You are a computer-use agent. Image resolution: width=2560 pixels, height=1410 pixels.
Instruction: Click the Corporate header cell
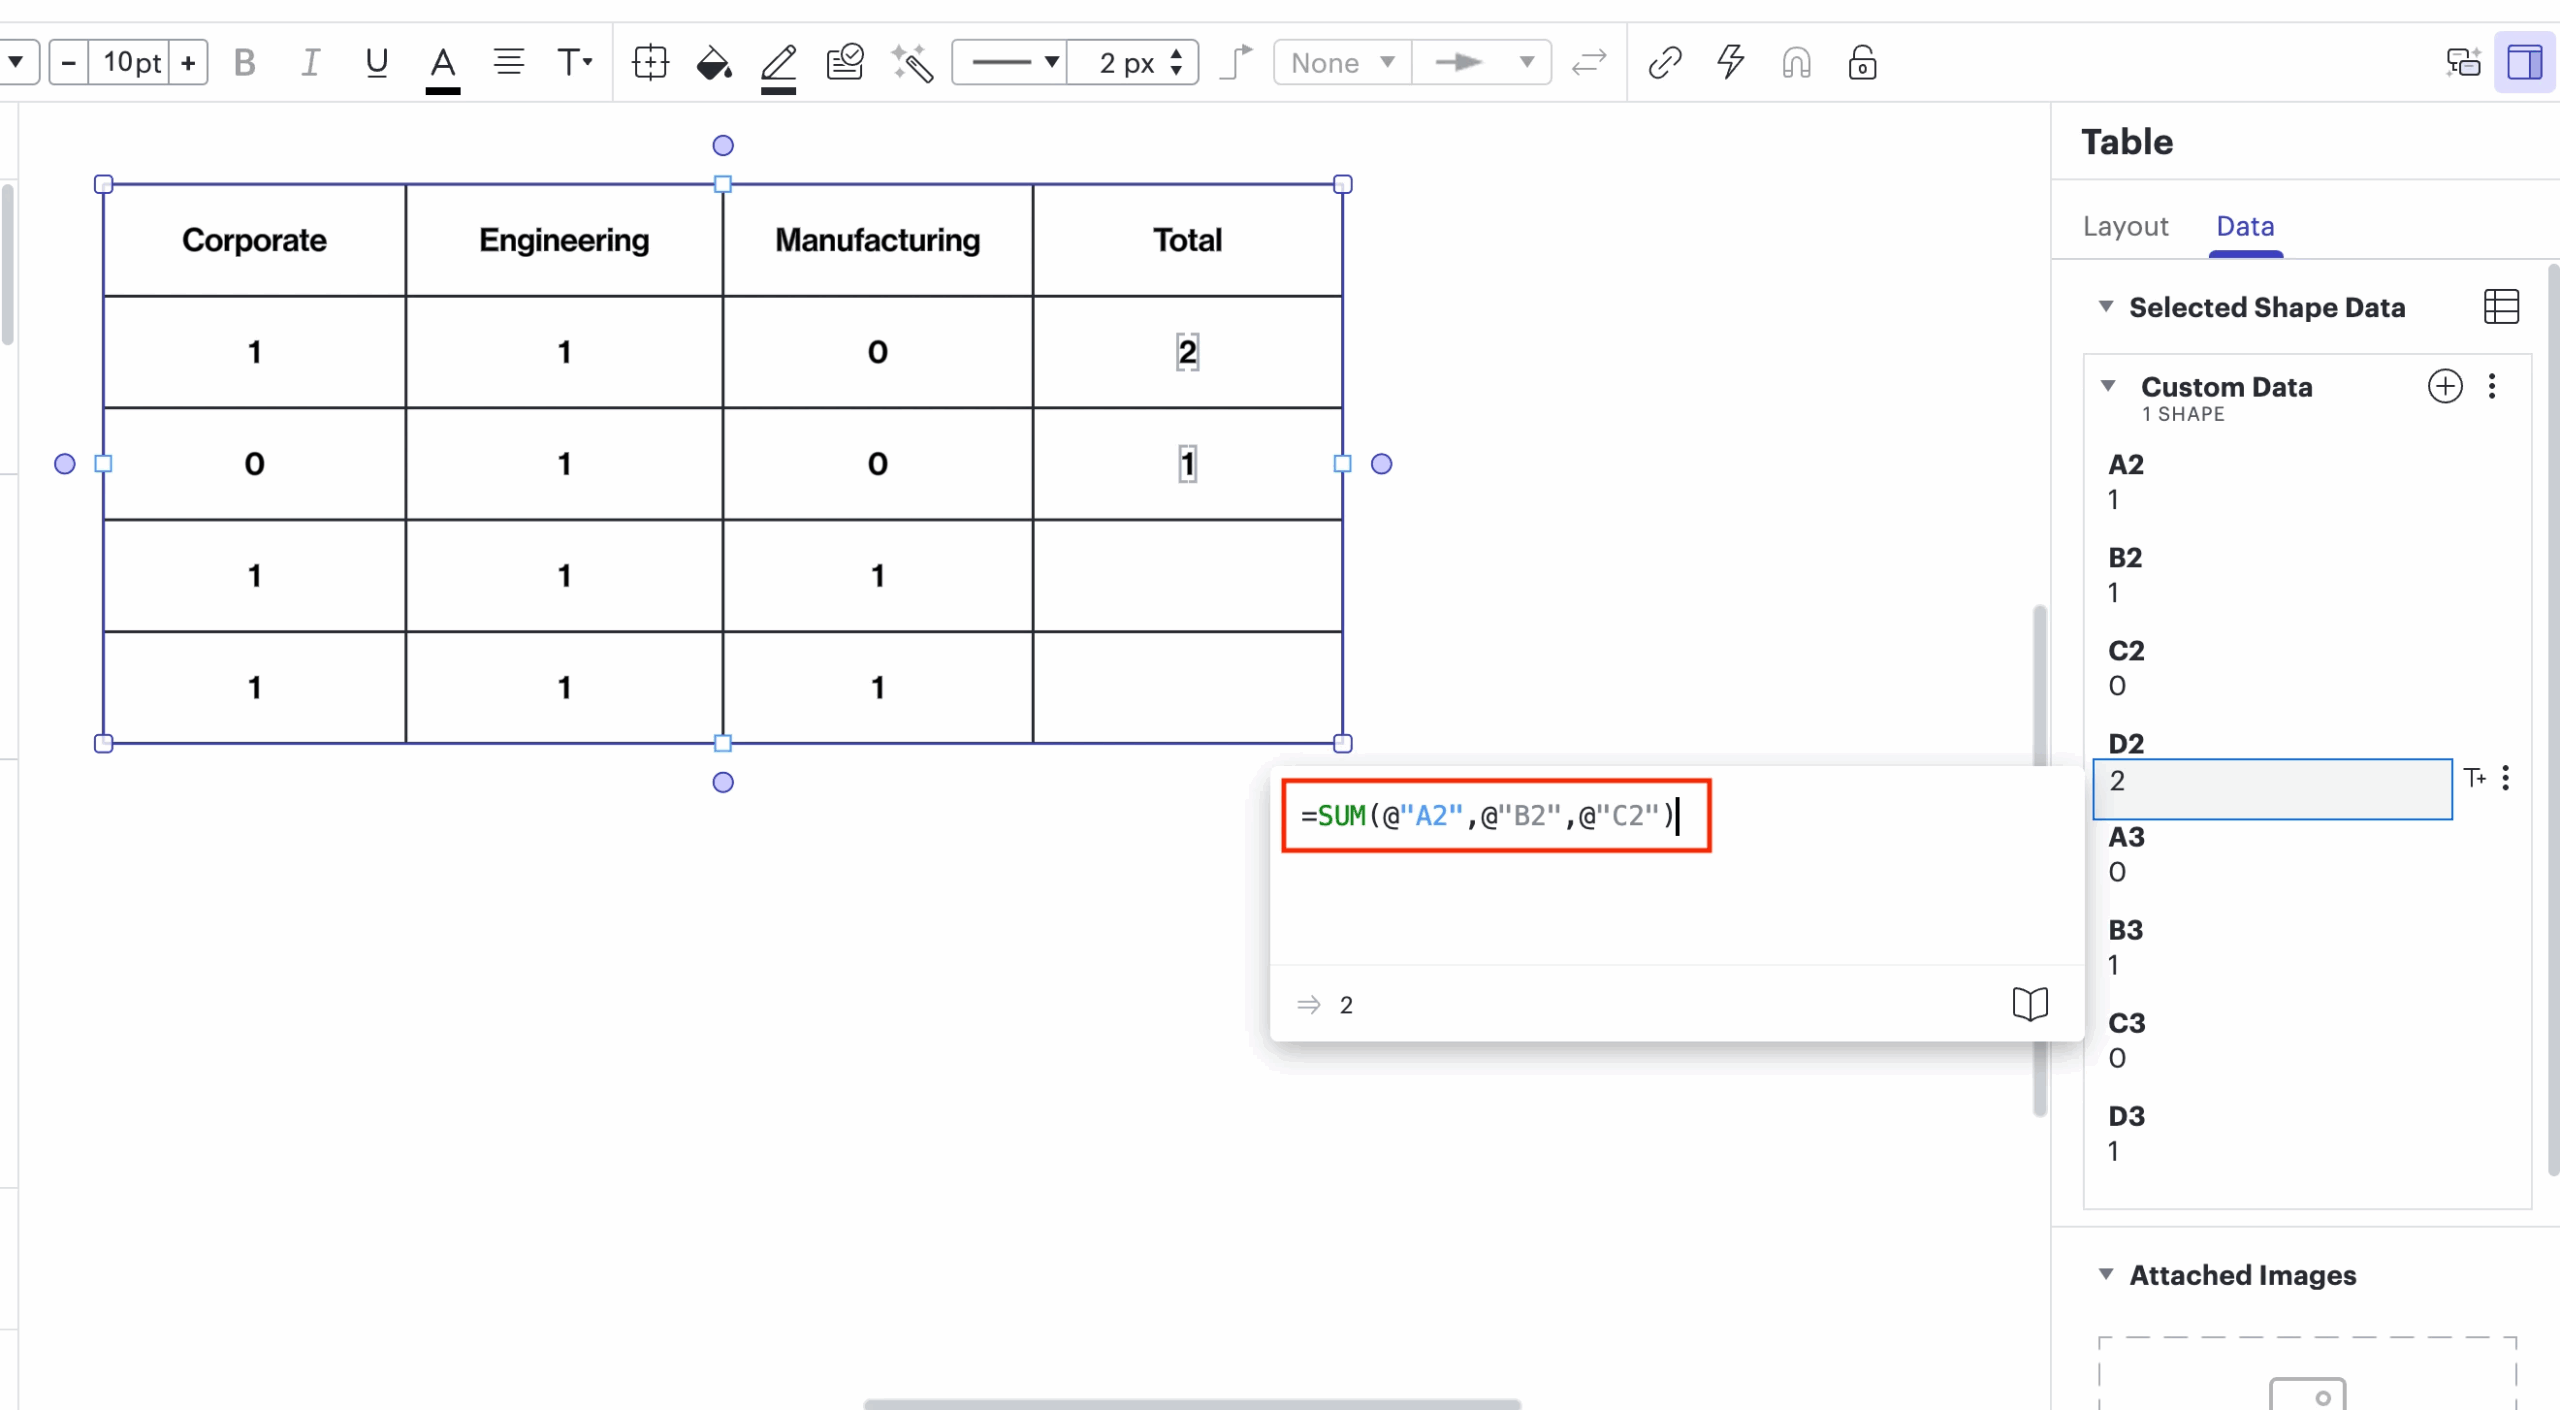254,240
